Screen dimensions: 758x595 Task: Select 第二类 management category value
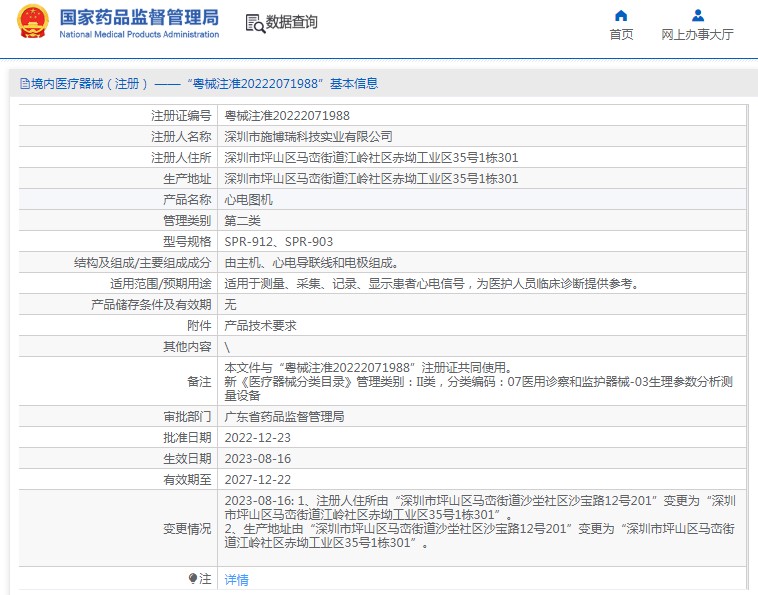(243, 221)
